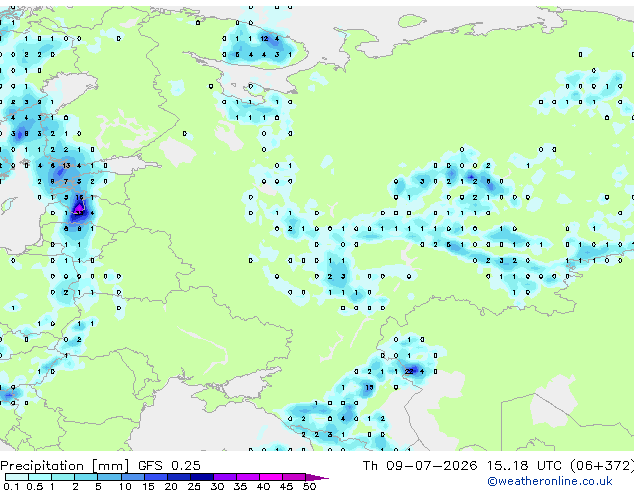Click the '16' precipitation value on map

(x=79, y=197)
